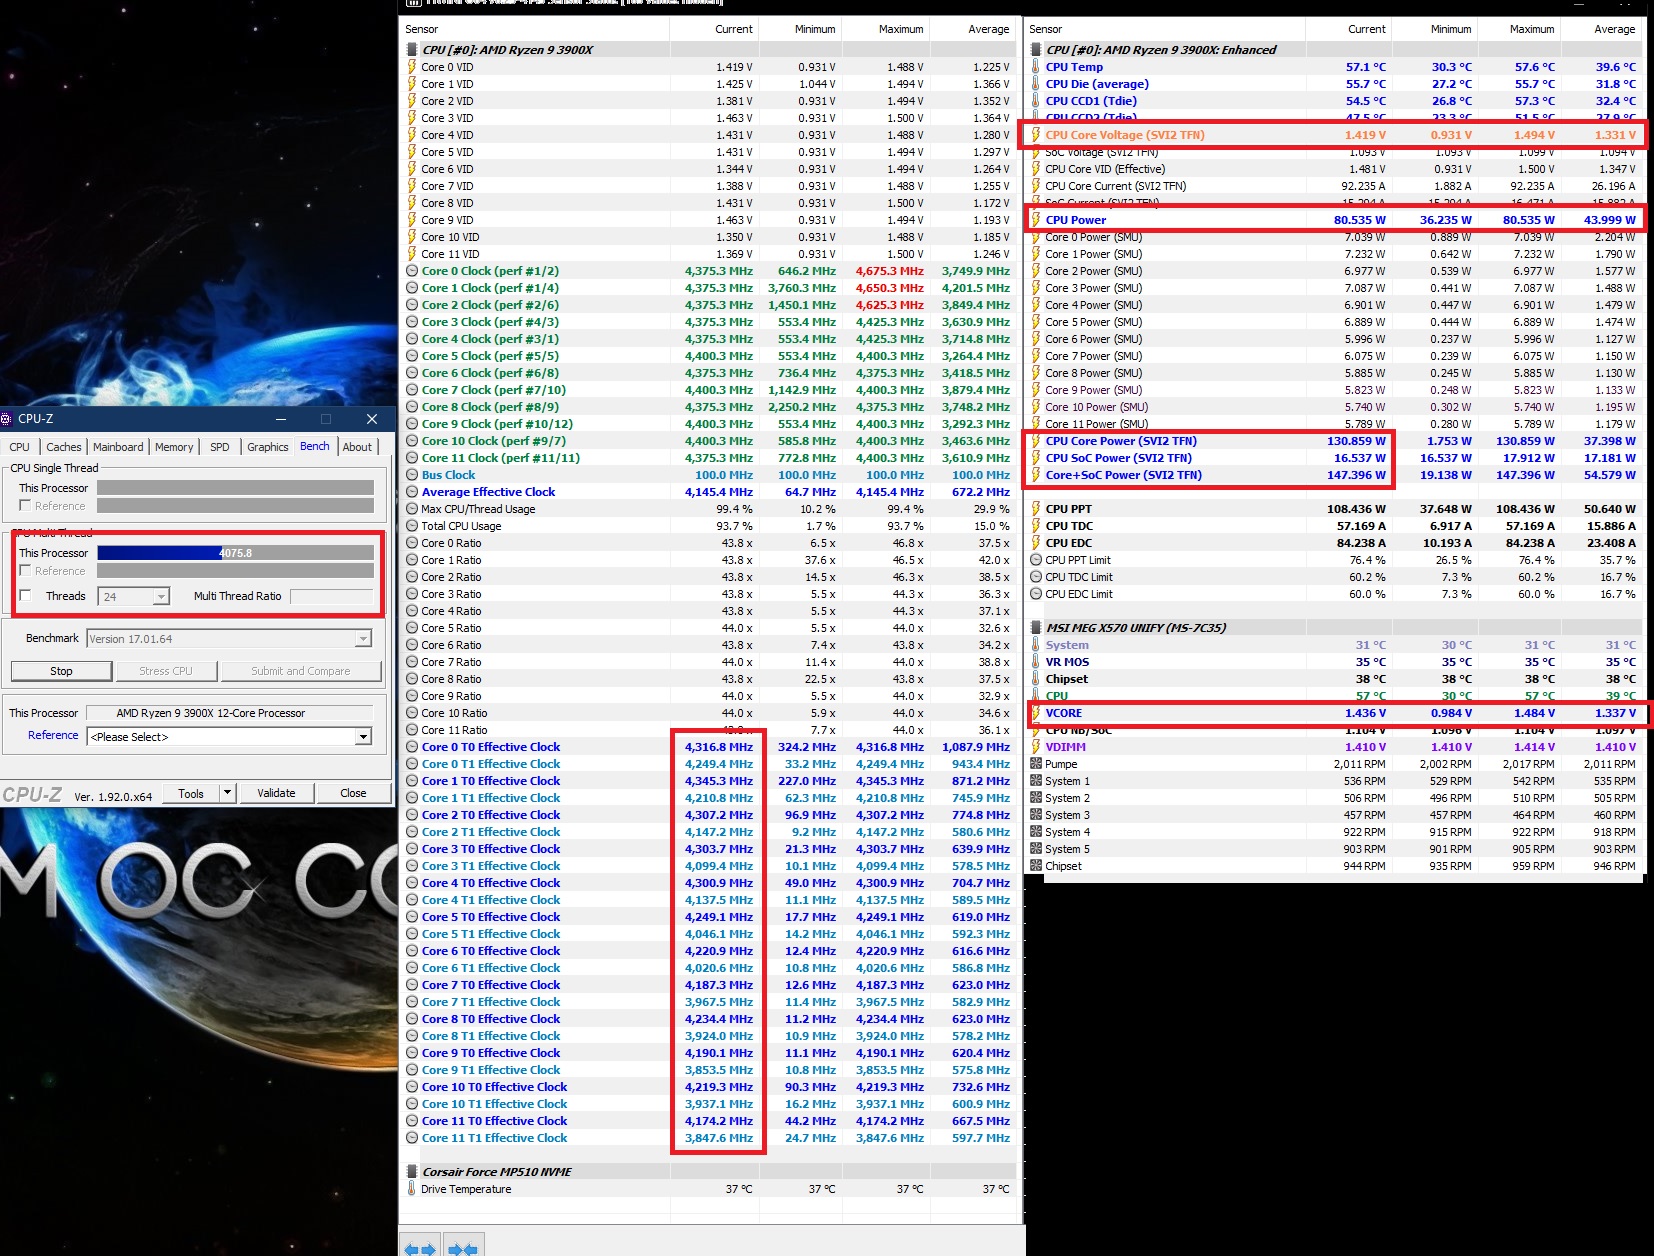Click the voltage bolt icon beside Core 0 VID

tap(411, 67)
